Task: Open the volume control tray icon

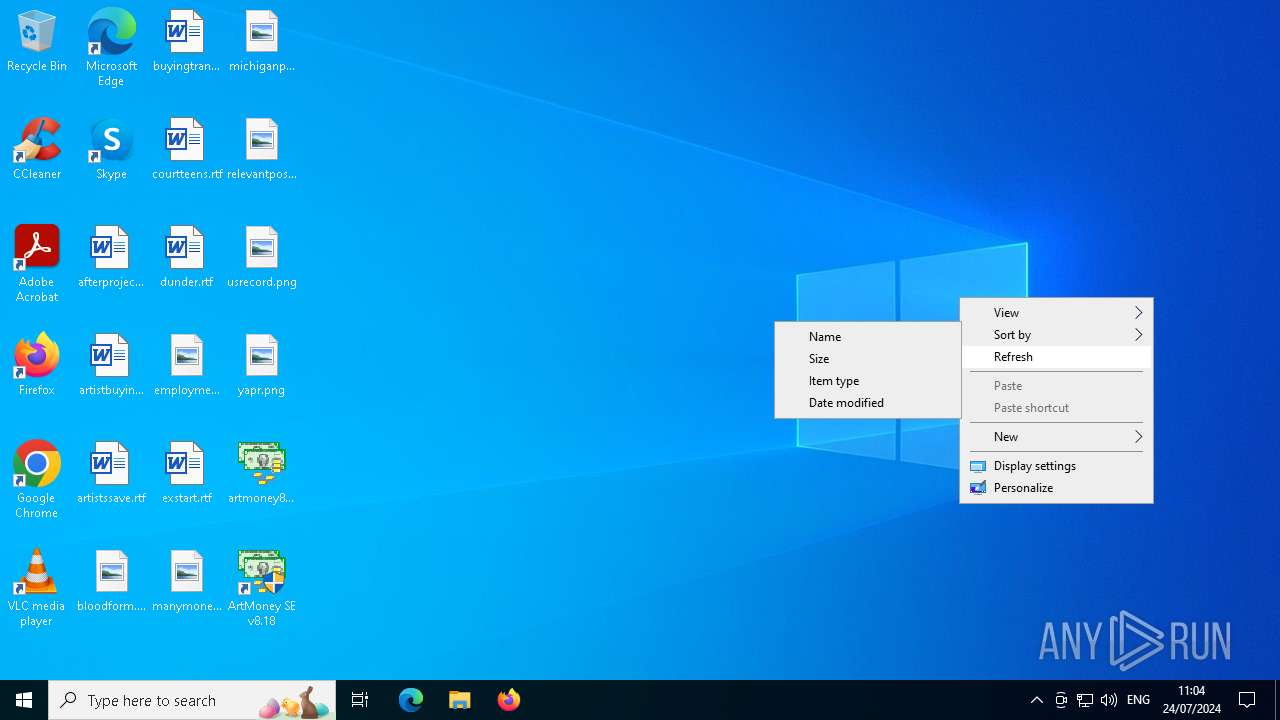Action: click(1109, 700)
